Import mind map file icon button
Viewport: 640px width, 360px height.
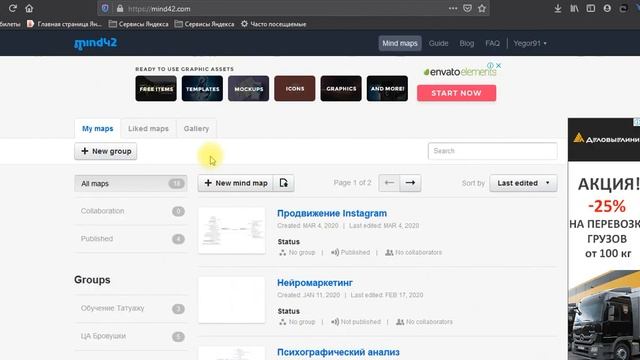284,183
